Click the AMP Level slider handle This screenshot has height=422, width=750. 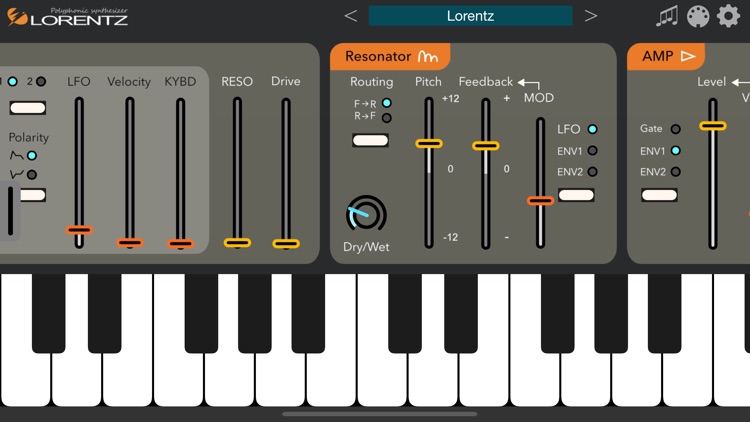point(713,126)
